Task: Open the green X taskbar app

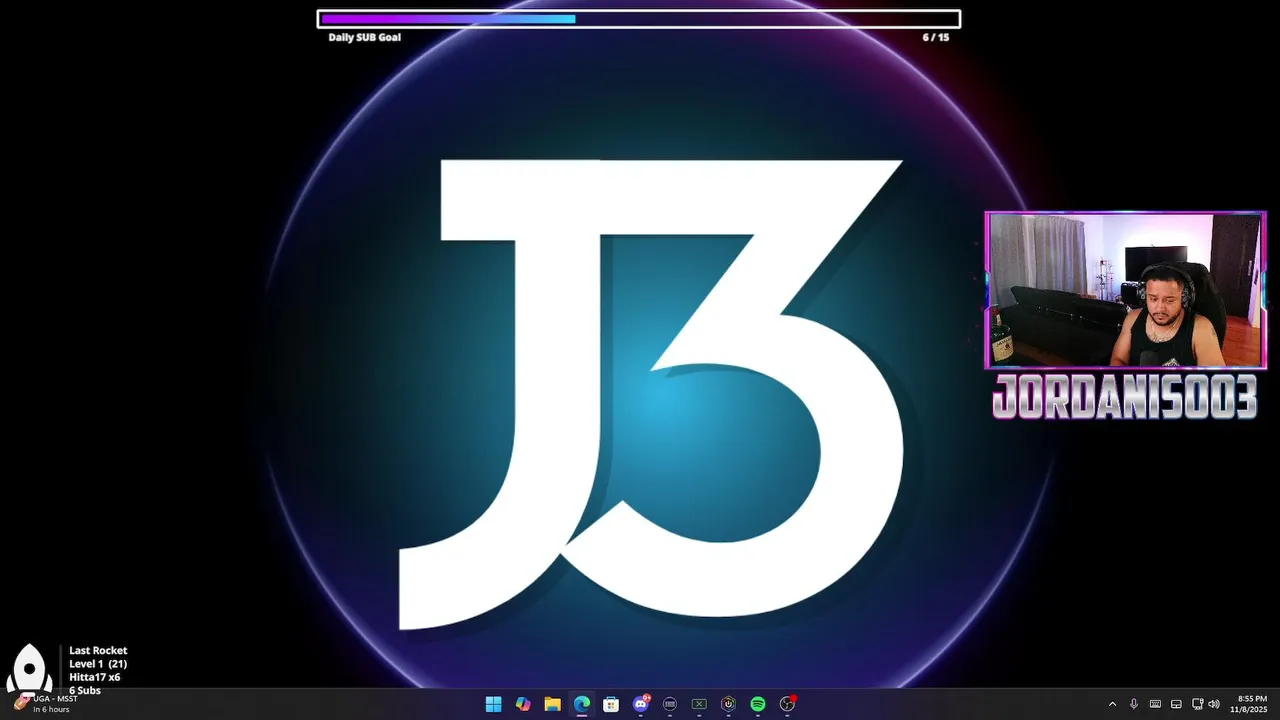Action: [699, 704]
